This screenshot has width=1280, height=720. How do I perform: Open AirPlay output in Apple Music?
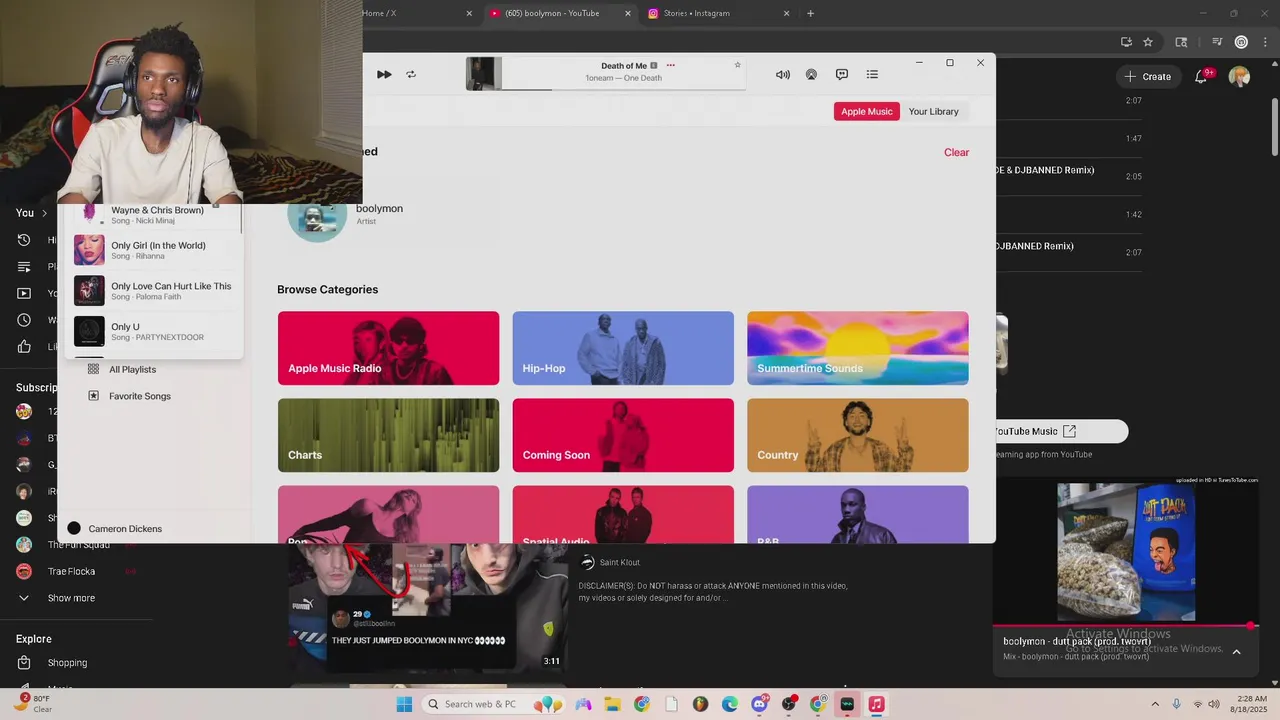coord(811,74)
